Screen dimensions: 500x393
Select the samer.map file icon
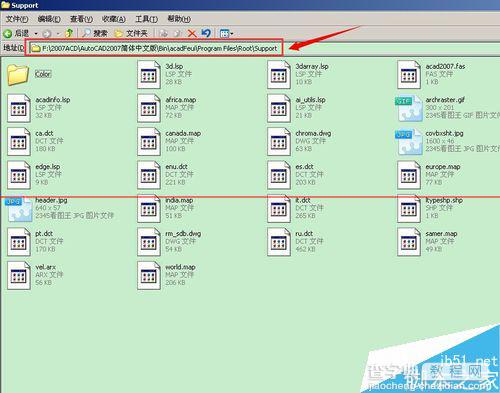coord(409,242)
